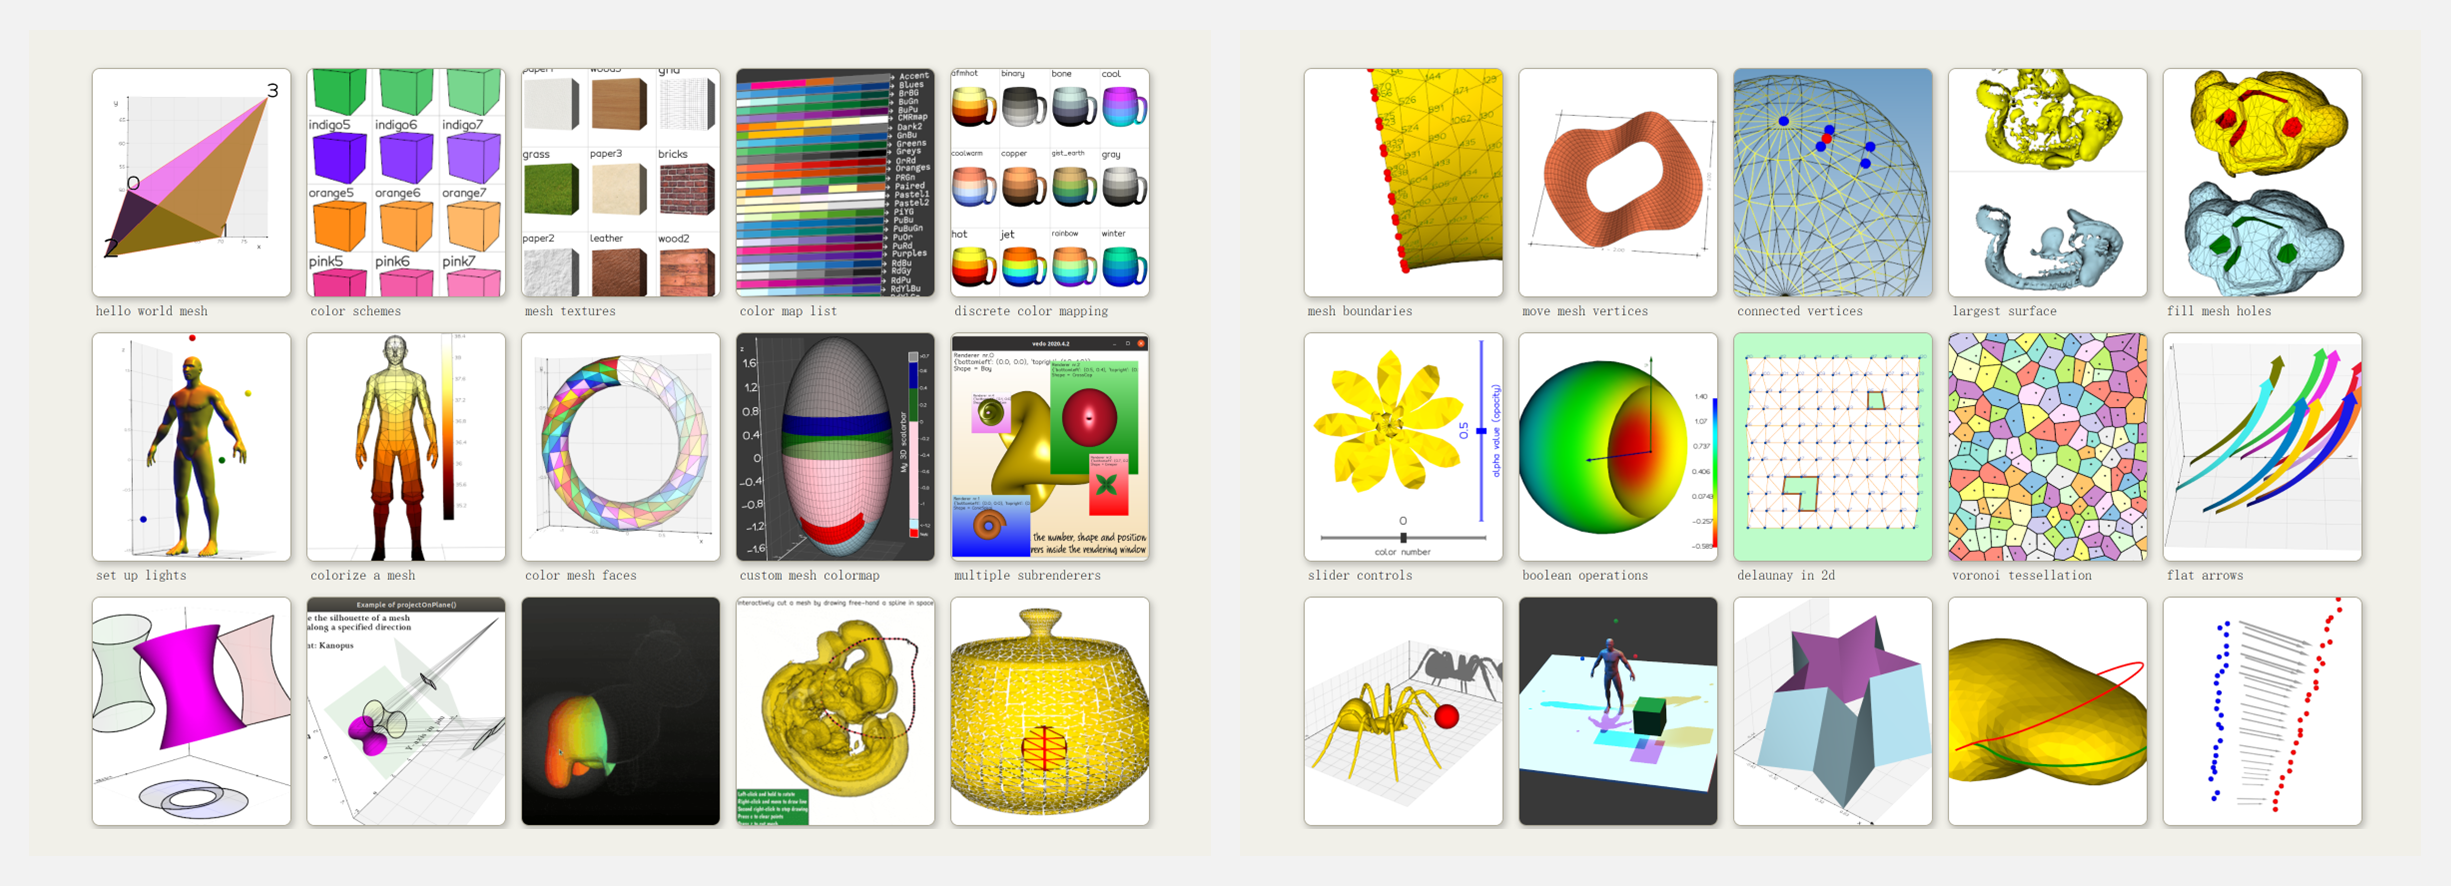Select the projectOnPlane example thumbnail

(406, 711)
